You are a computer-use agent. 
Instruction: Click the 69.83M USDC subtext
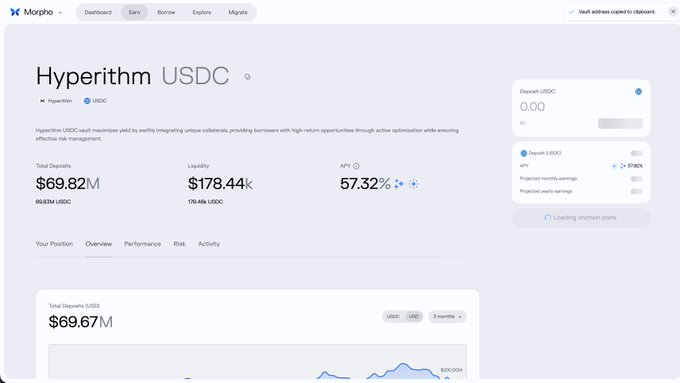click(x=53, y=202)
